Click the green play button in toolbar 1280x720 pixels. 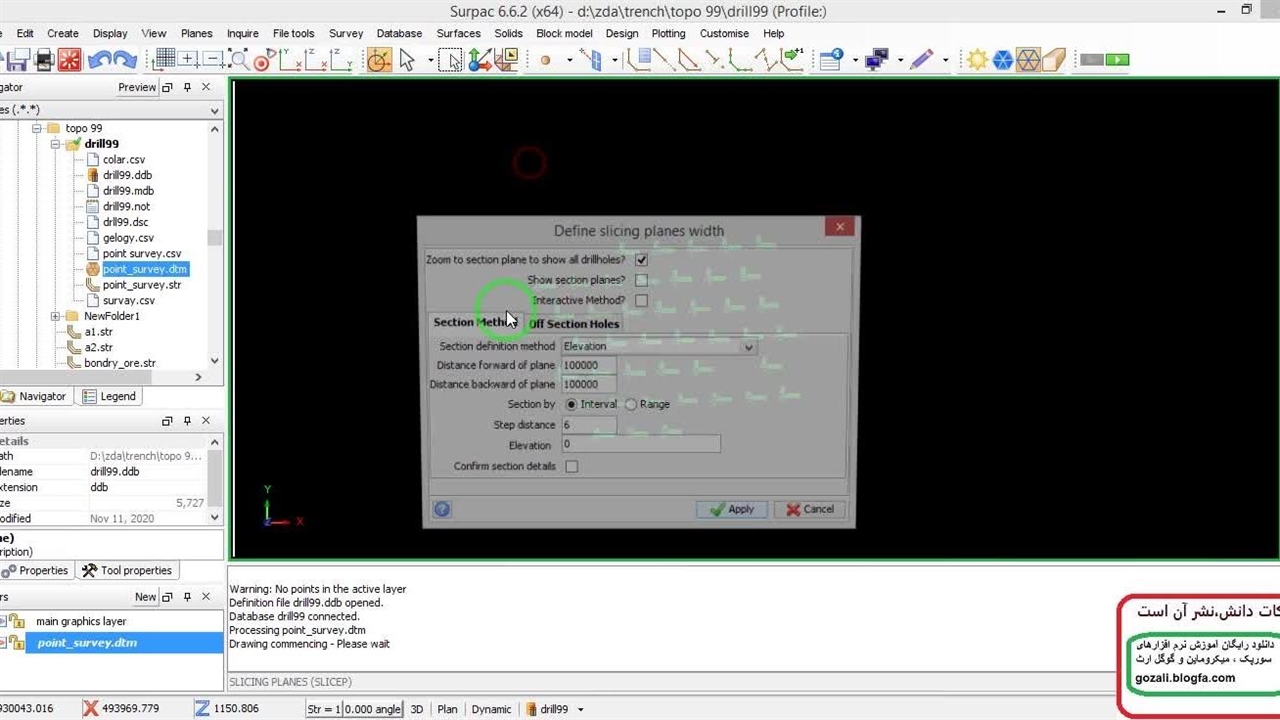[1117, 60]
